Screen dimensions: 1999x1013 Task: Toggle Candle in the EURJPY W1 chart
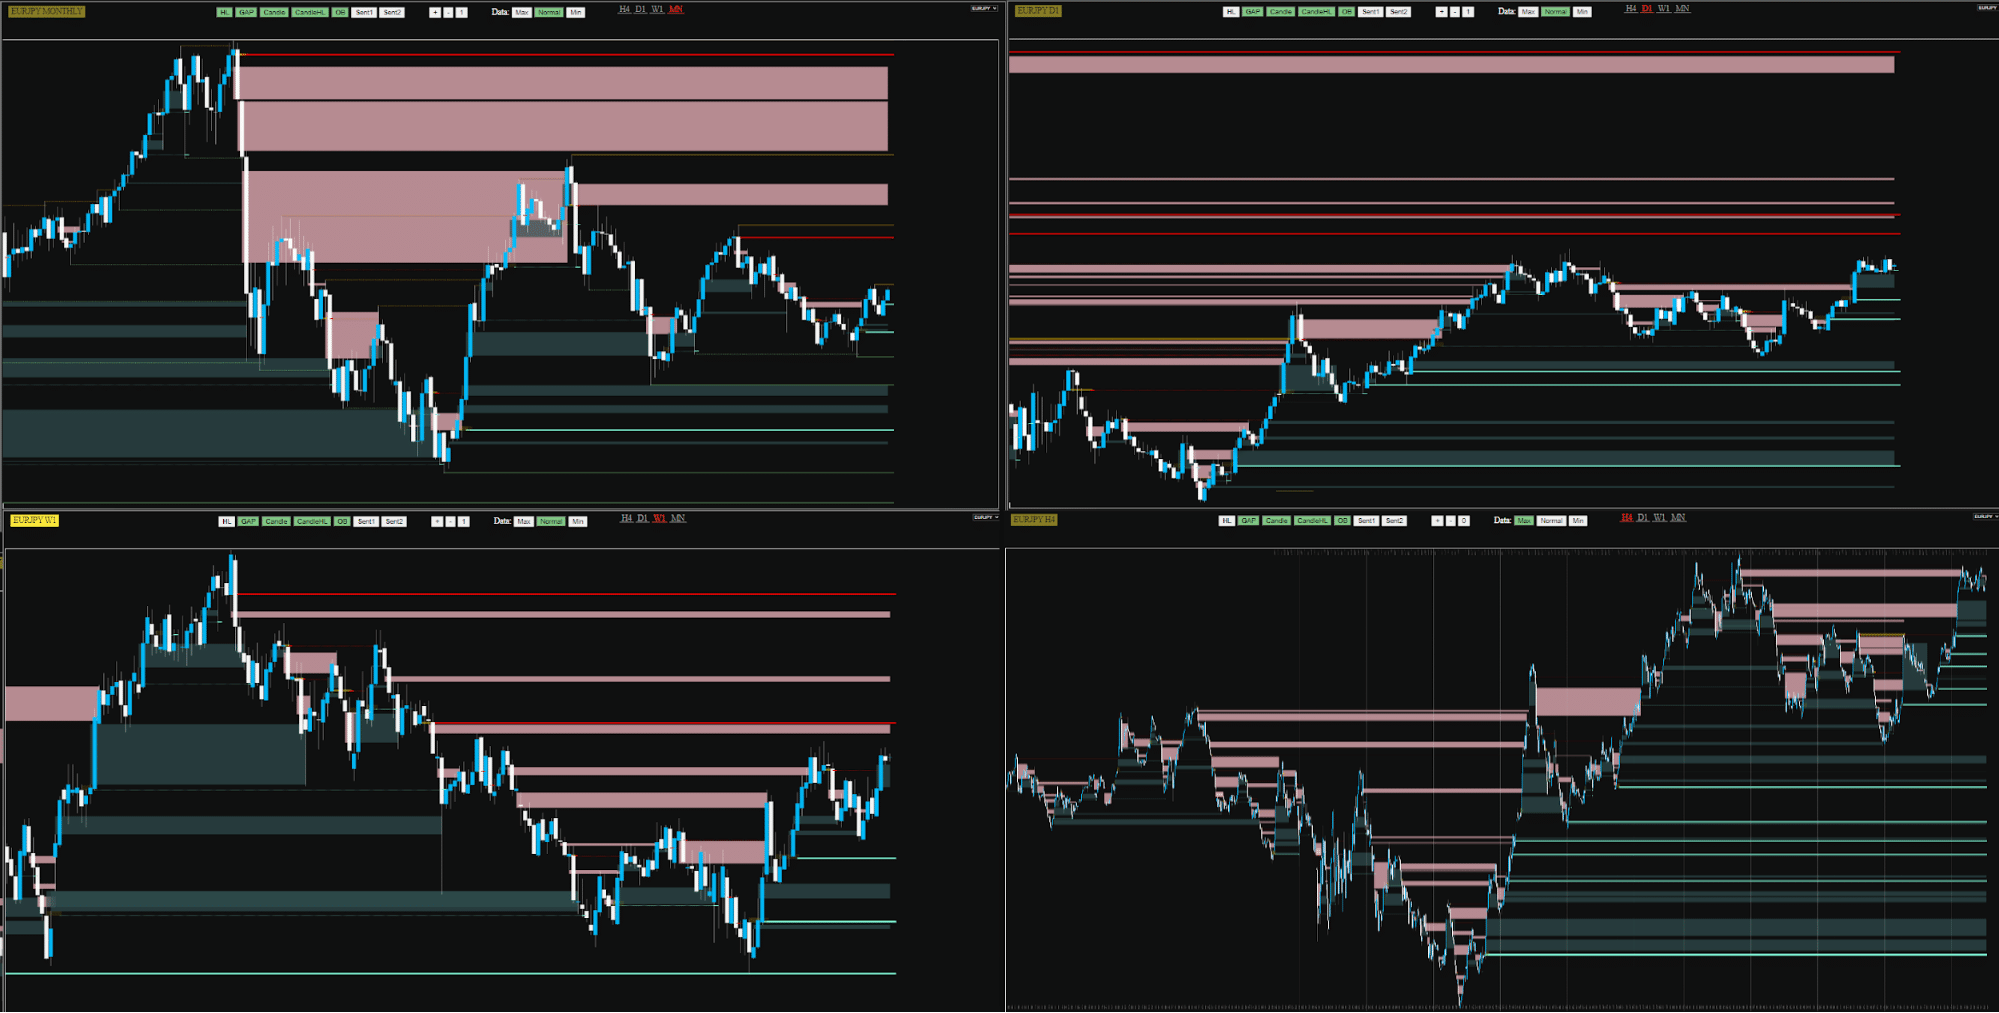[276, 521]
